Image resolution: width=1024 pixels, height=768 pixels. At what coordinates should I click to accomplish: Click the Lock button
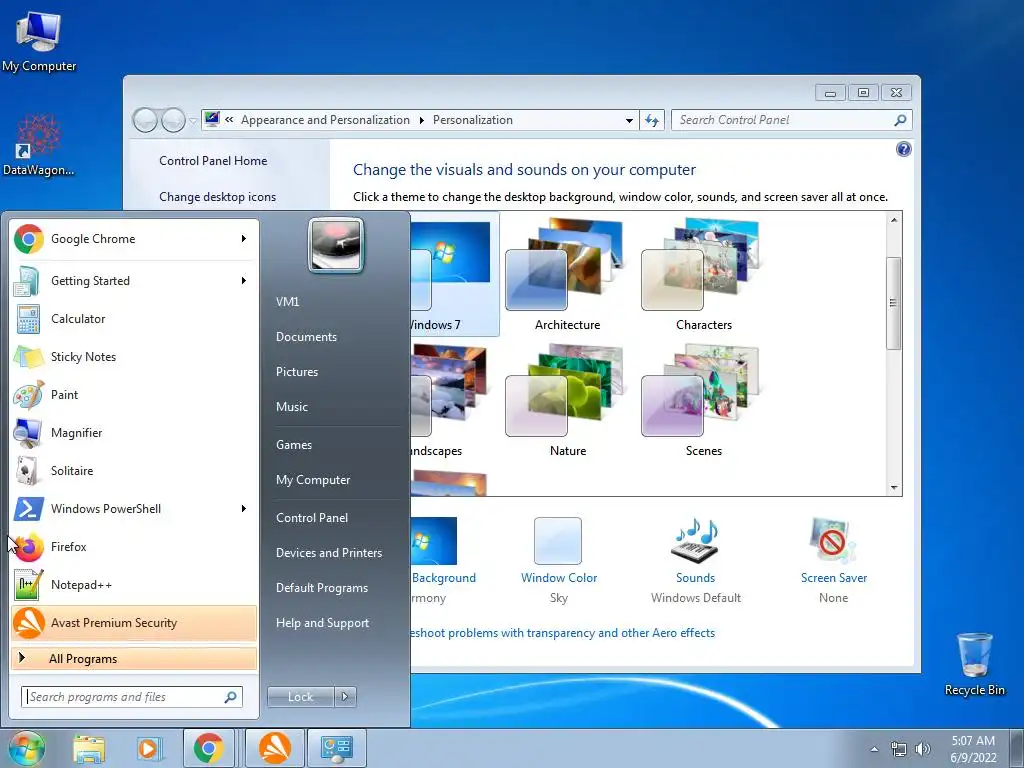coord(301,697)
